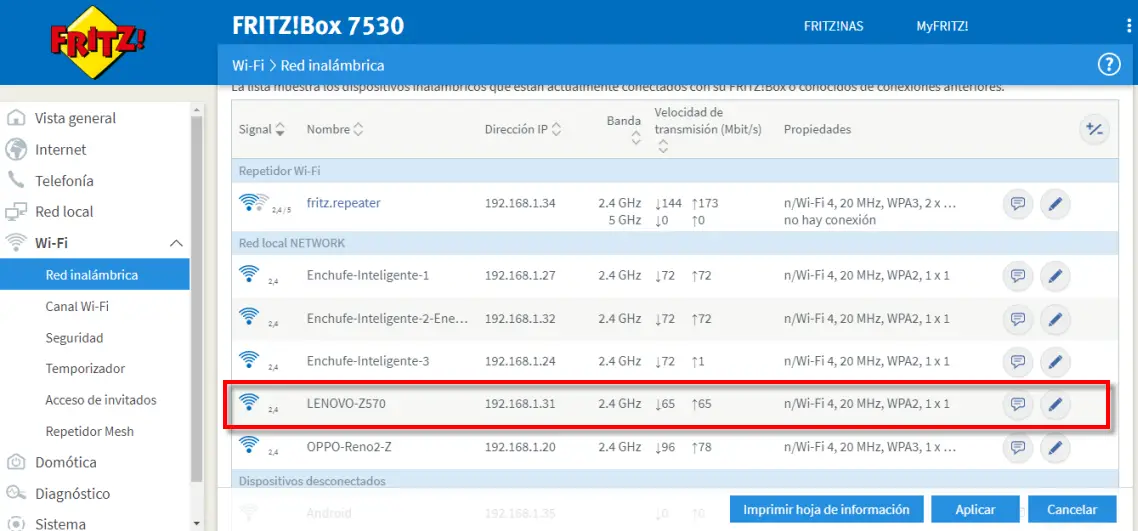Screen dimensions: 1138x531
Task: Open the fritz.repeater device link
Action: pyautogui.click(x=343, y=203)
